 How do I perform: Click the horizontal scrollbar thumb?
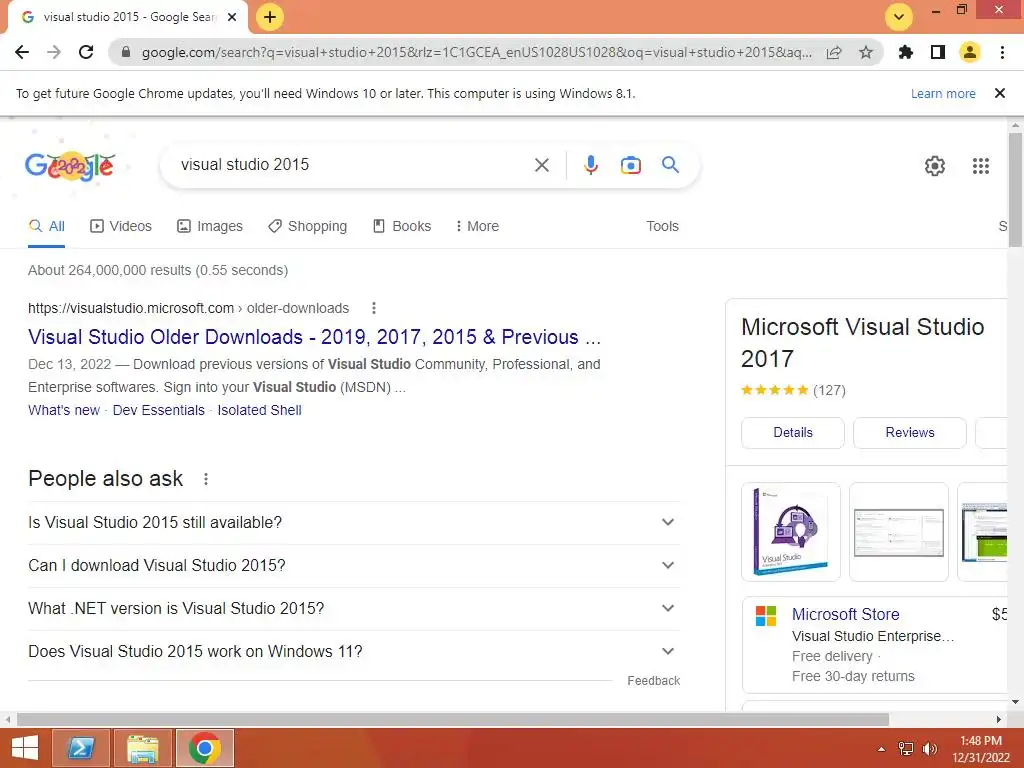point(453,720)
